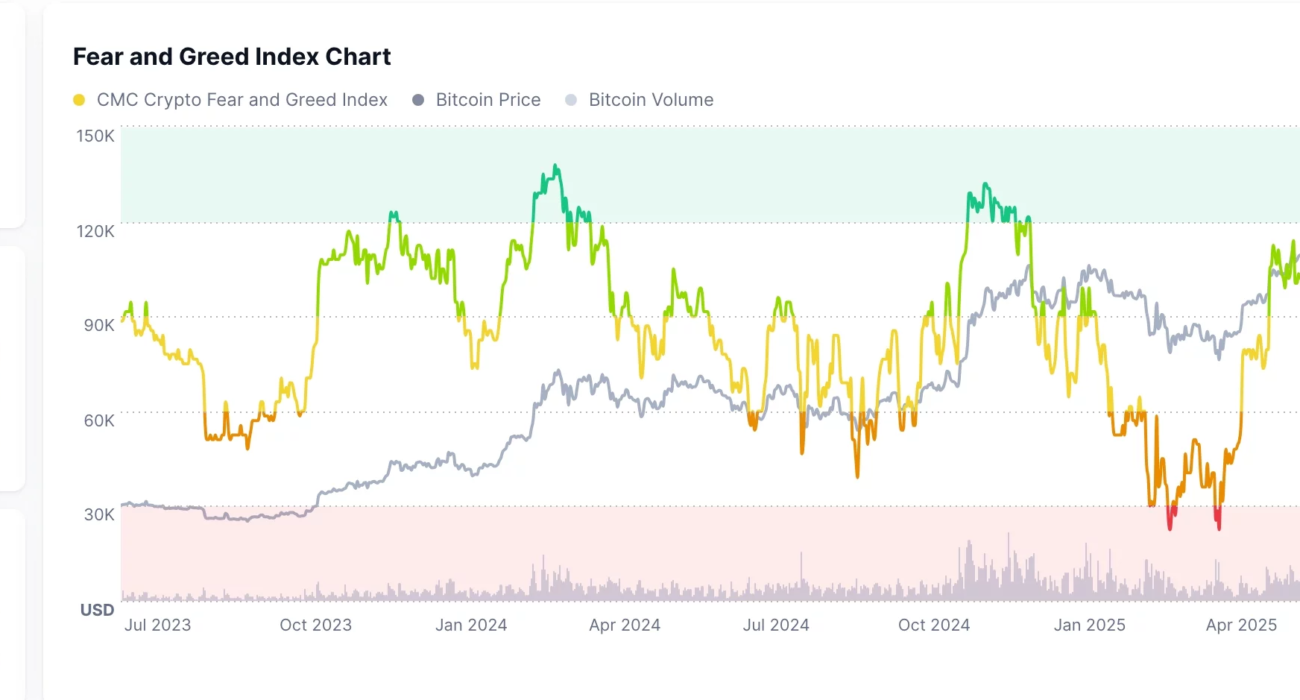This screenshot has width=1300, height=700.
Task: Click the 150K price axis label
Action: pyautogui.click(x=95, y=135)
